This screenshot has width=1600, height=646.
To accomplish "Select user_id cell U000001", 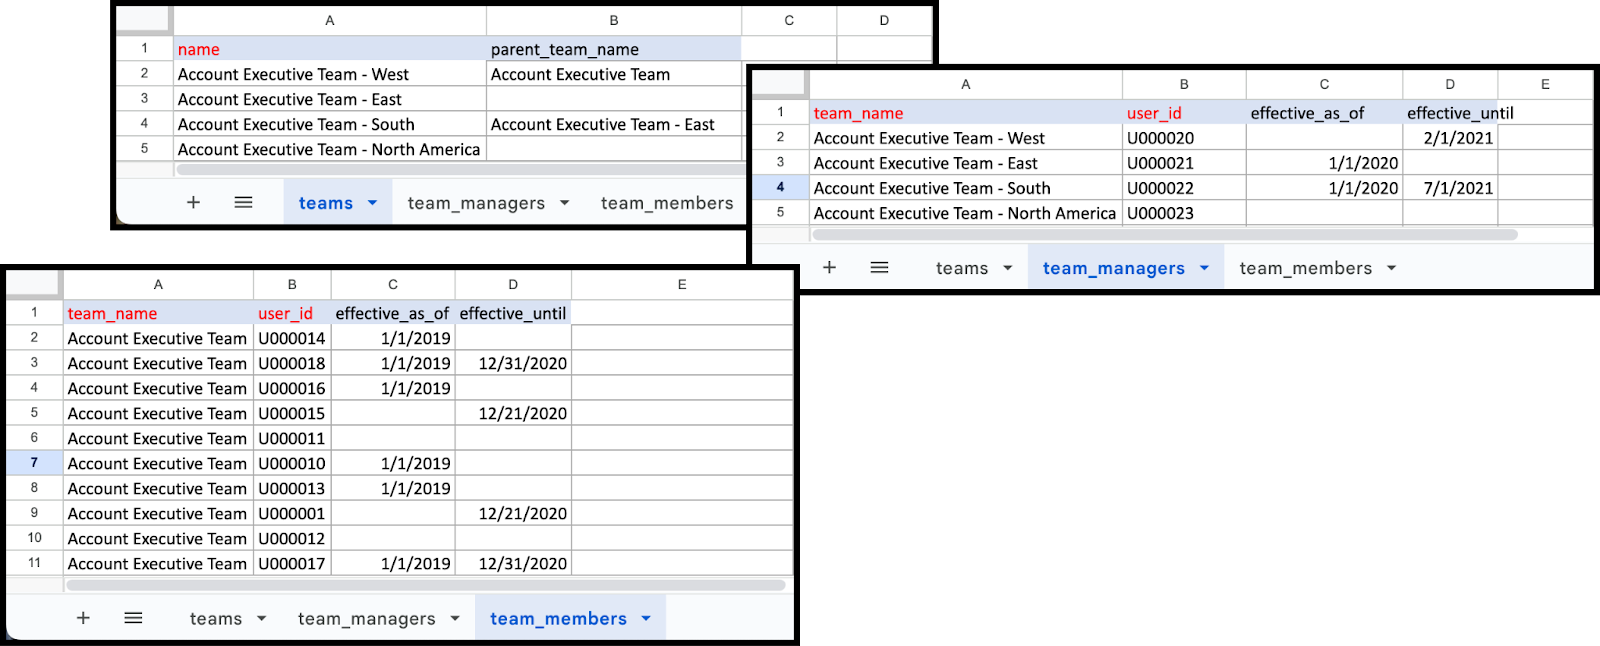I will tap(292, 513).
